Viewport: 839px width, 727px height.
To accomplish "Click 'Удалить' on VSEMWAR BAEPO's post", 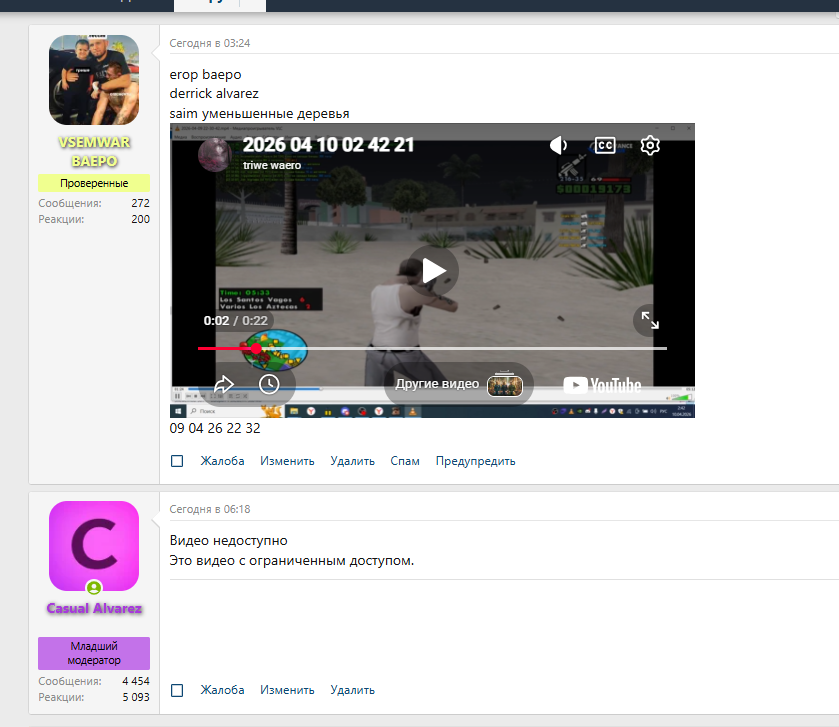I will coord(353,461).
